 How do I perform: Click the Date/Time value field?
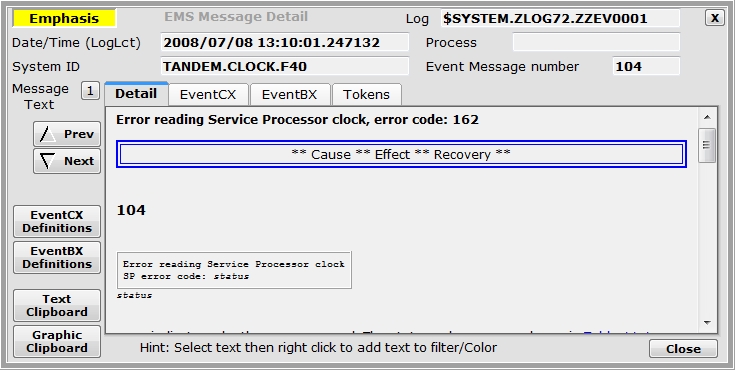coord(285,42)
